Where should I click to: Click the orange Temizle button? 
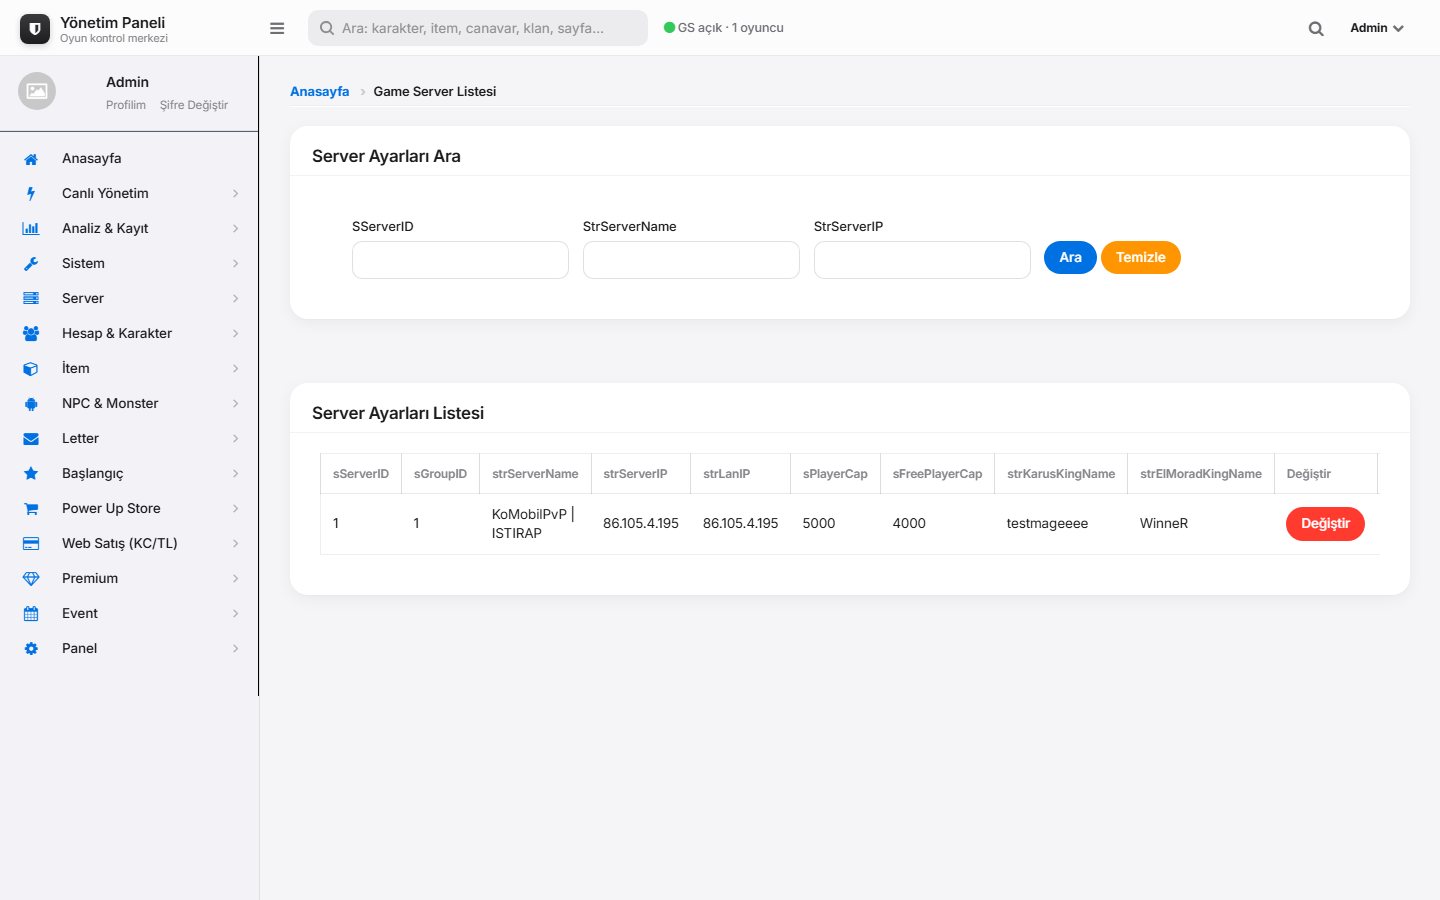coord(1141,258)
